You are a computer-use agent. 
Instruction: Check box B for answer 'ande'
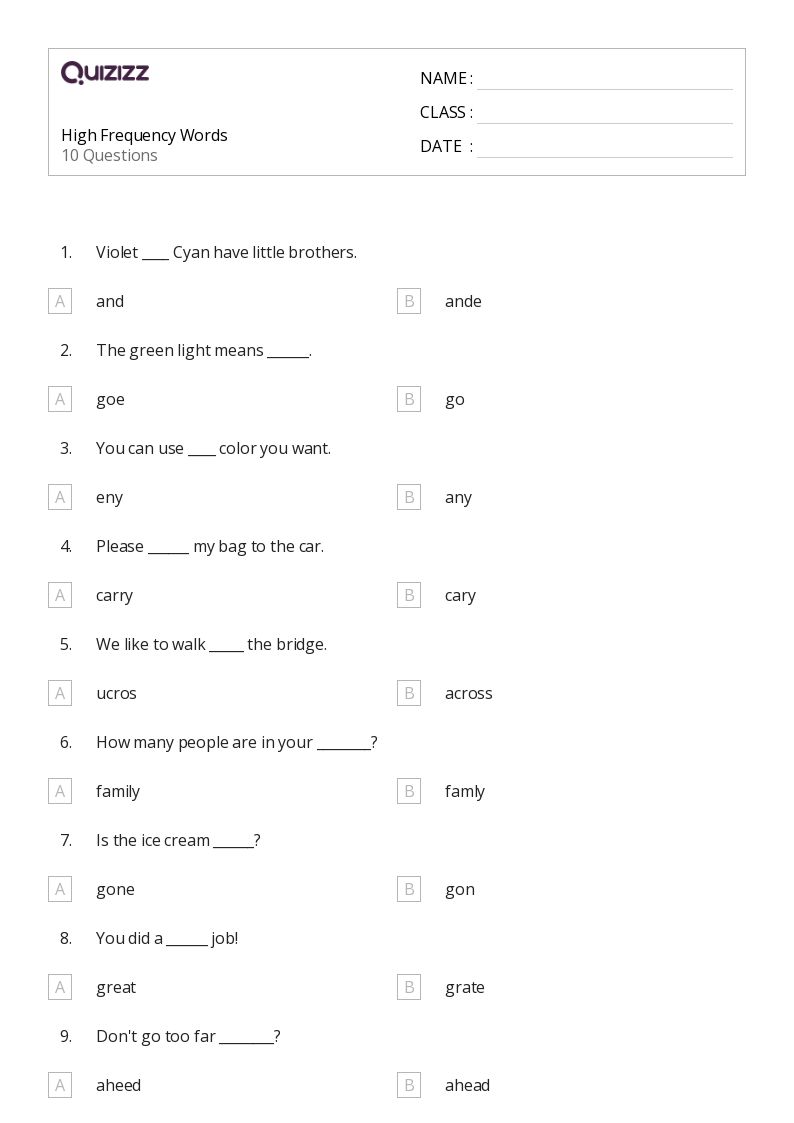point(409,302)
